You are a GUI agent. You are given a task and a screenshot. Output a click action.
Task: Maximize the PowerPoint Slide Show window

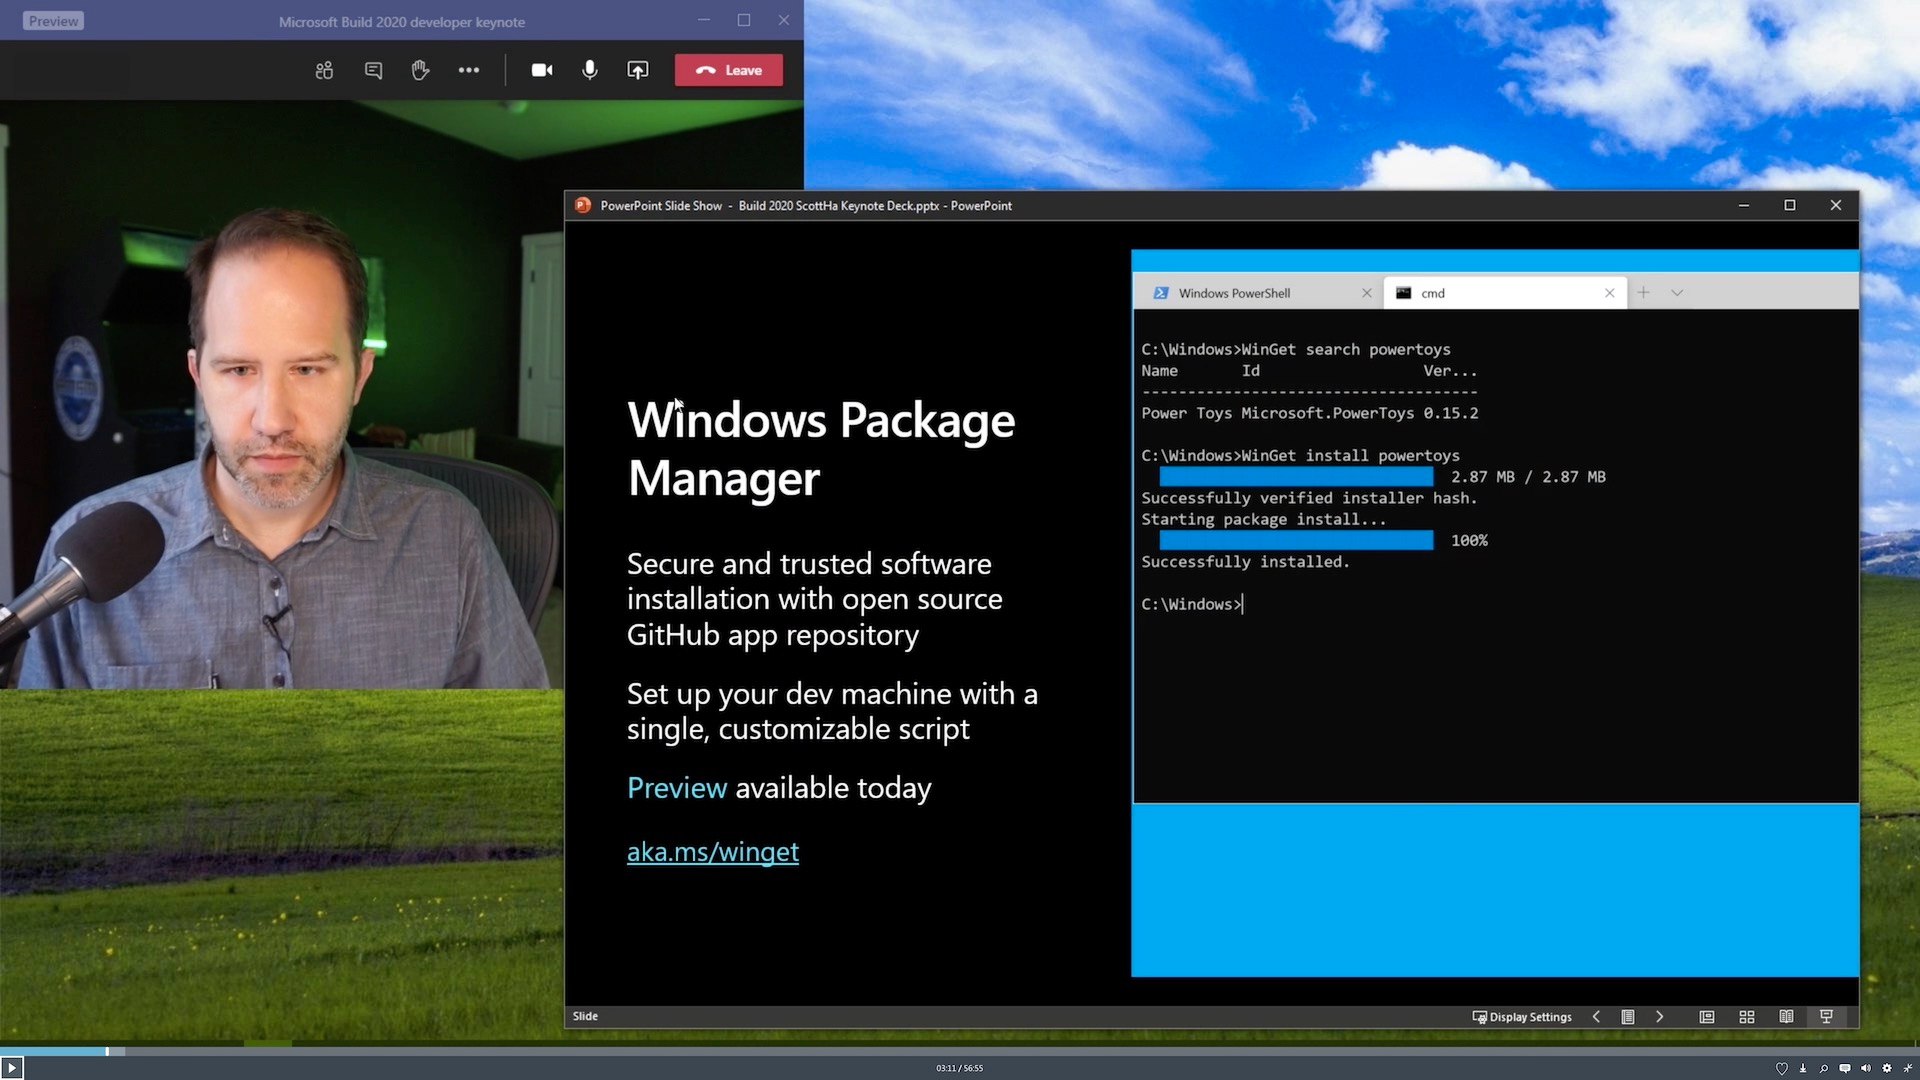click(x=1790, y=205)
